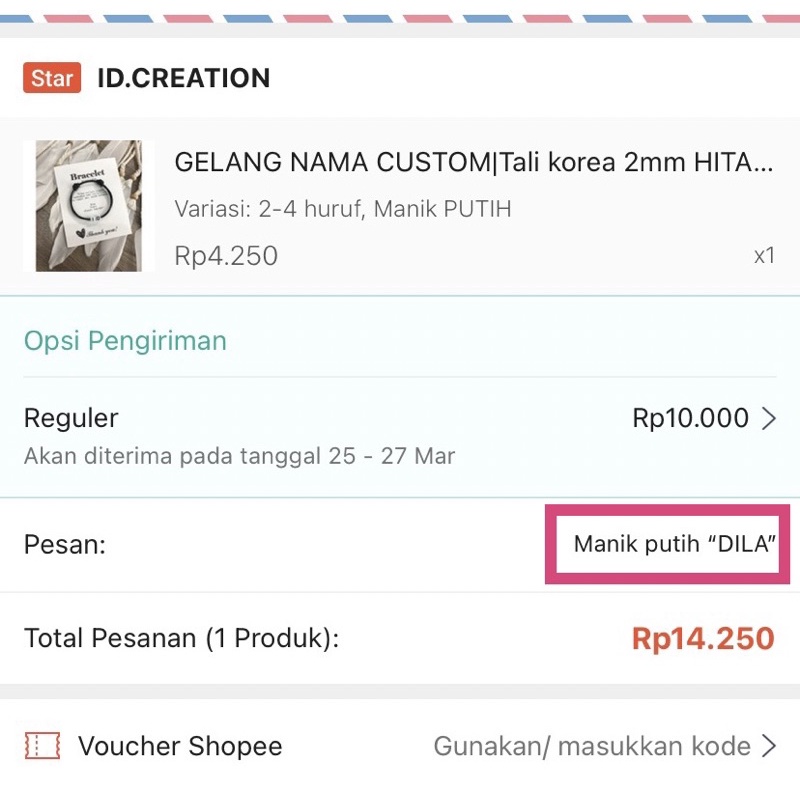Choose the Reguler shipping option

click(71, 418)
